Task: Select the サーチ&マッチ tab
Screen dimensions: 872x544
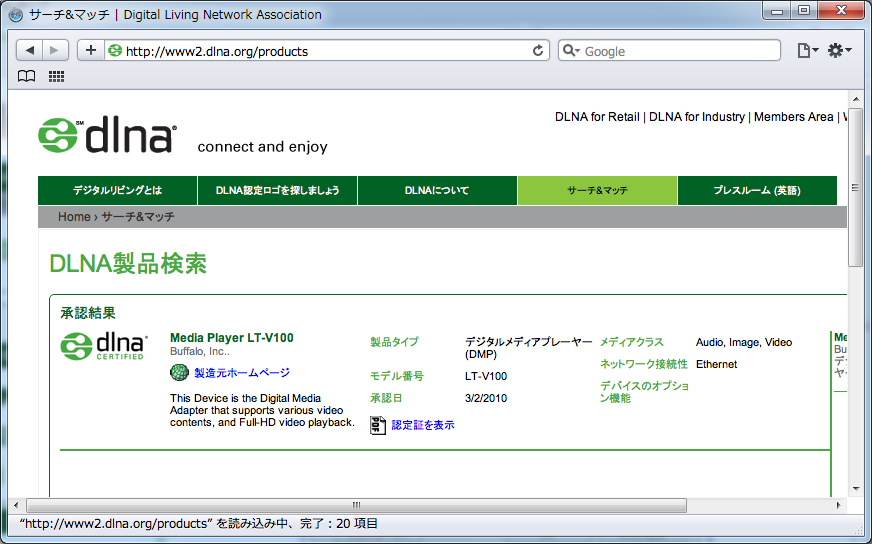Action: click(x=597, y=190)
